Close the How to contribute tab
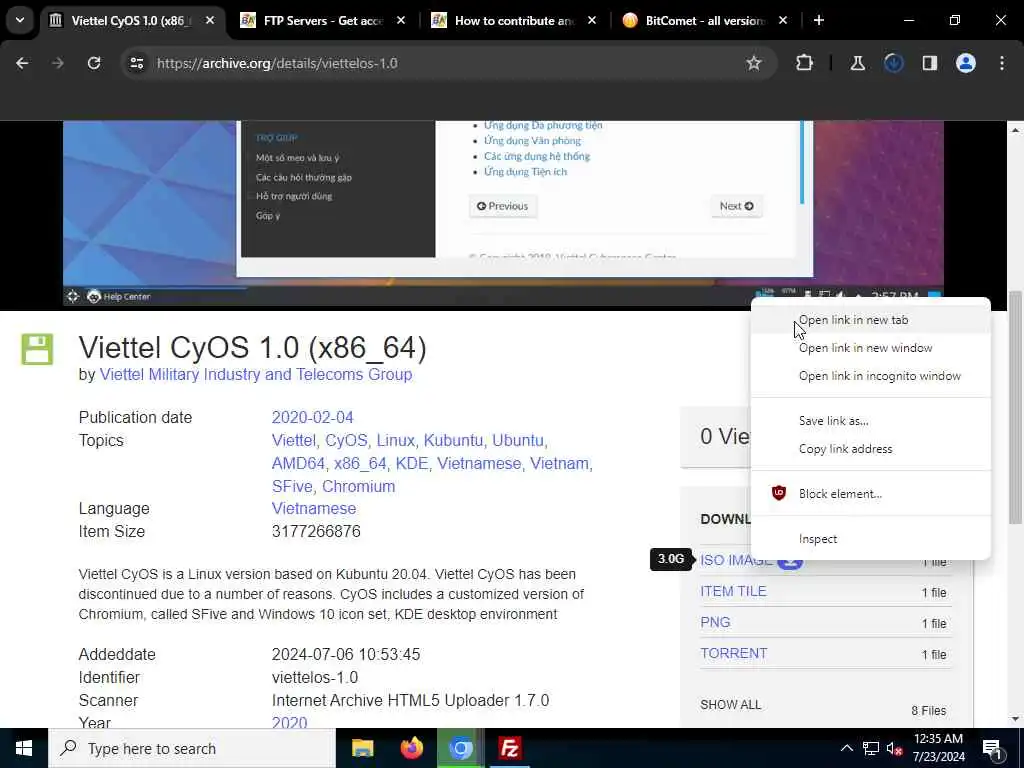This screenshot has height=768, width=1024. pyautogui.click(x=592, y=20)
